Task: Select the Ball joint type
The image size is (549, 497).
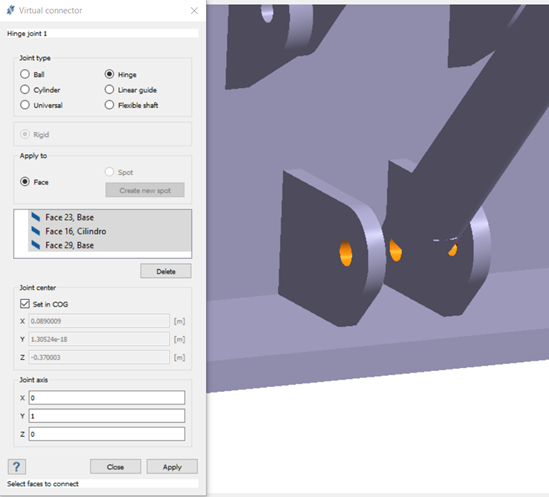Action: [25, 74]
